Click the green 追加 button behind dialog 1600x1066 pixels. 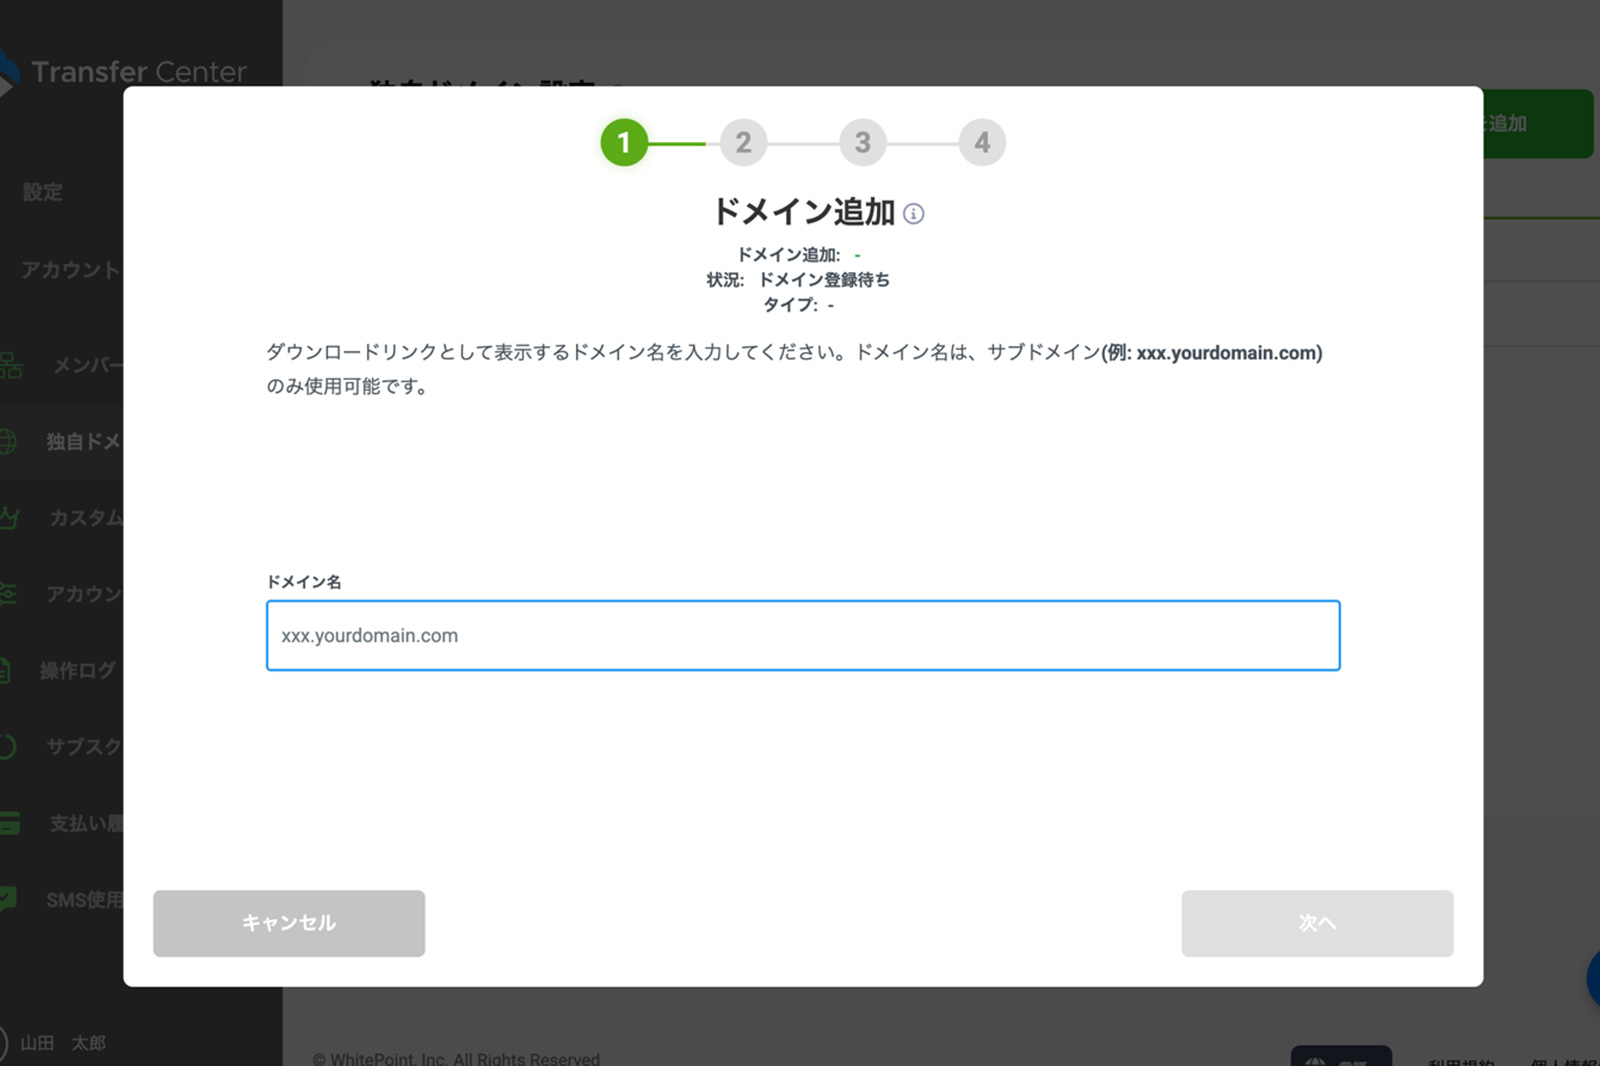click(1538, 124)
